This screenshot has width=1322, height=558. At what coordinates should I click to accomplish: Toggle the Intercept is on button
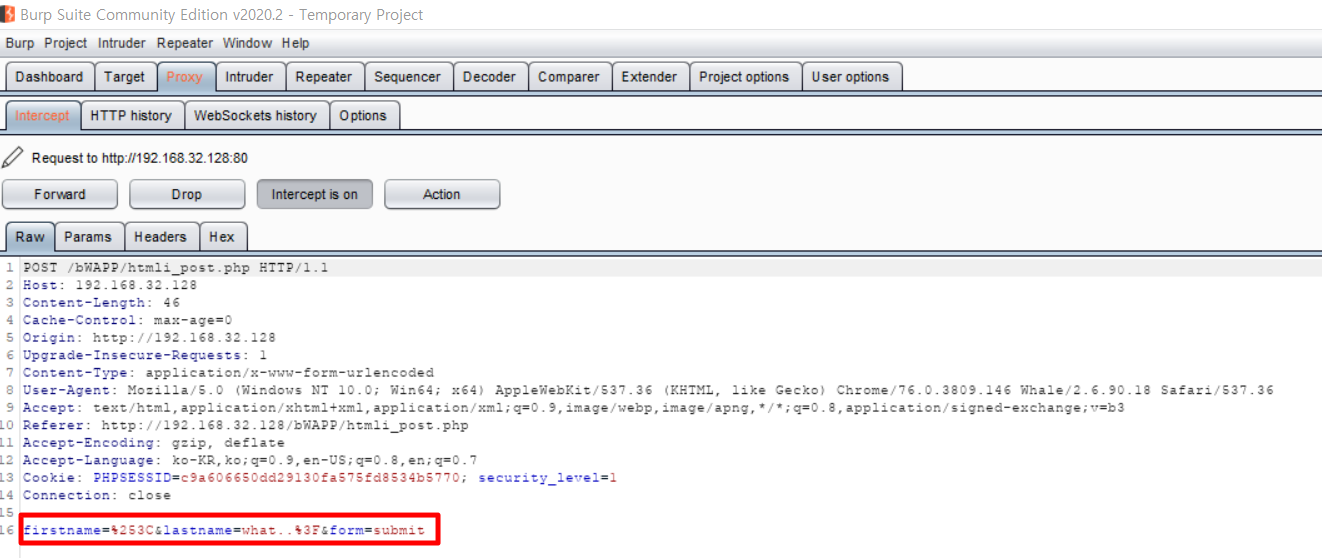click(x=314, y=194)
